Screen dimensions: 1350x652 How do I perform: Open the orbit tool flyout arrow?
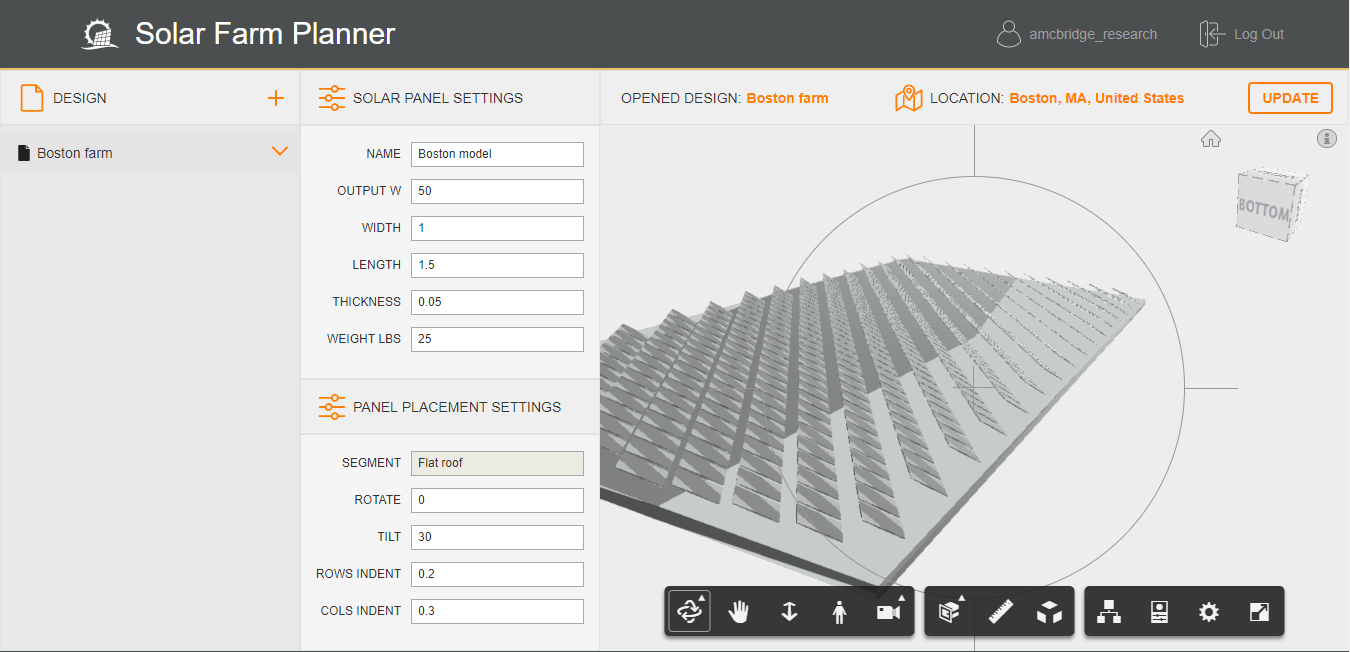(703, 598)
